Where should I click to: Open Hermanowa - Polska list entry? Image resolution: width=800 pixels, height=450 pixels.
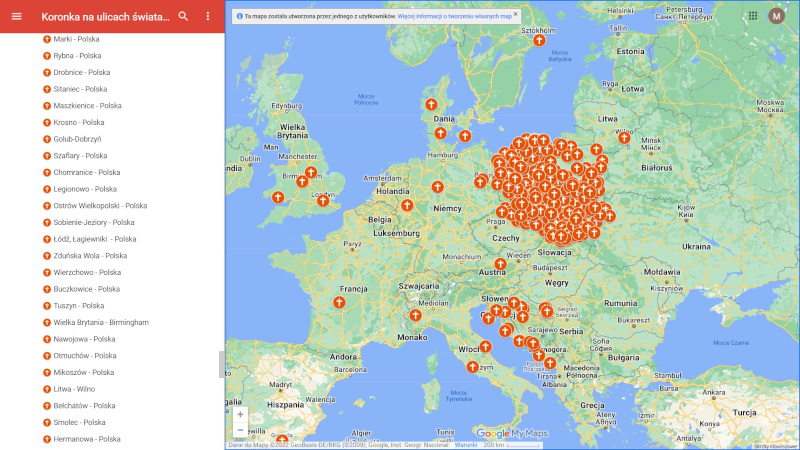click(x=87, y=439)
